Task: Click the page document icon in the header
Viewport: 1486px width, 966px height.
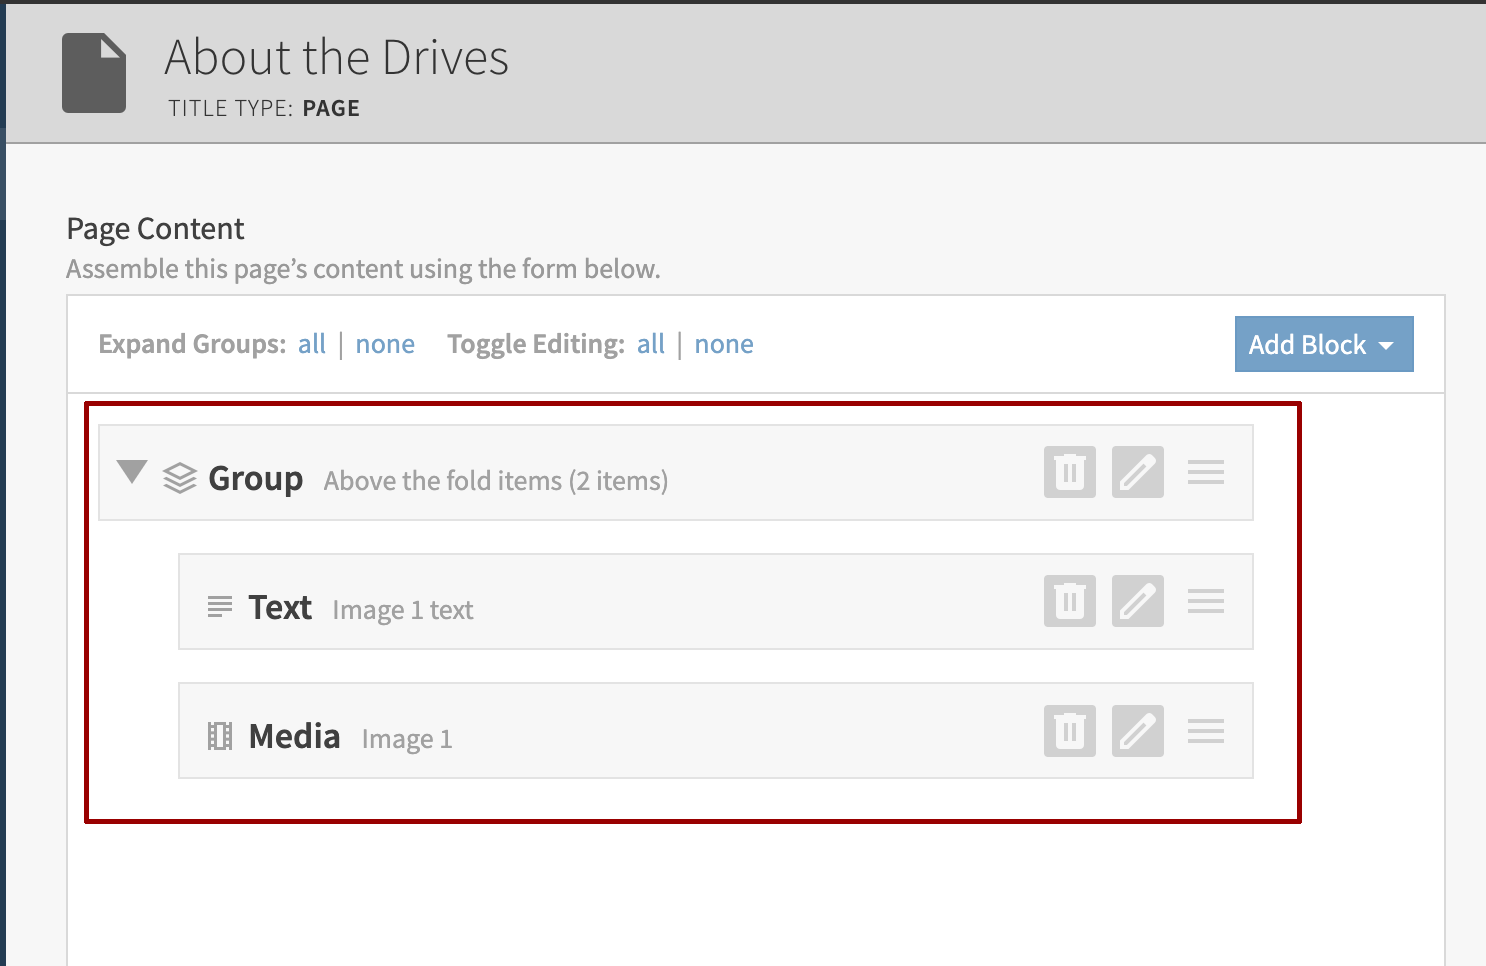Action: 94,72
